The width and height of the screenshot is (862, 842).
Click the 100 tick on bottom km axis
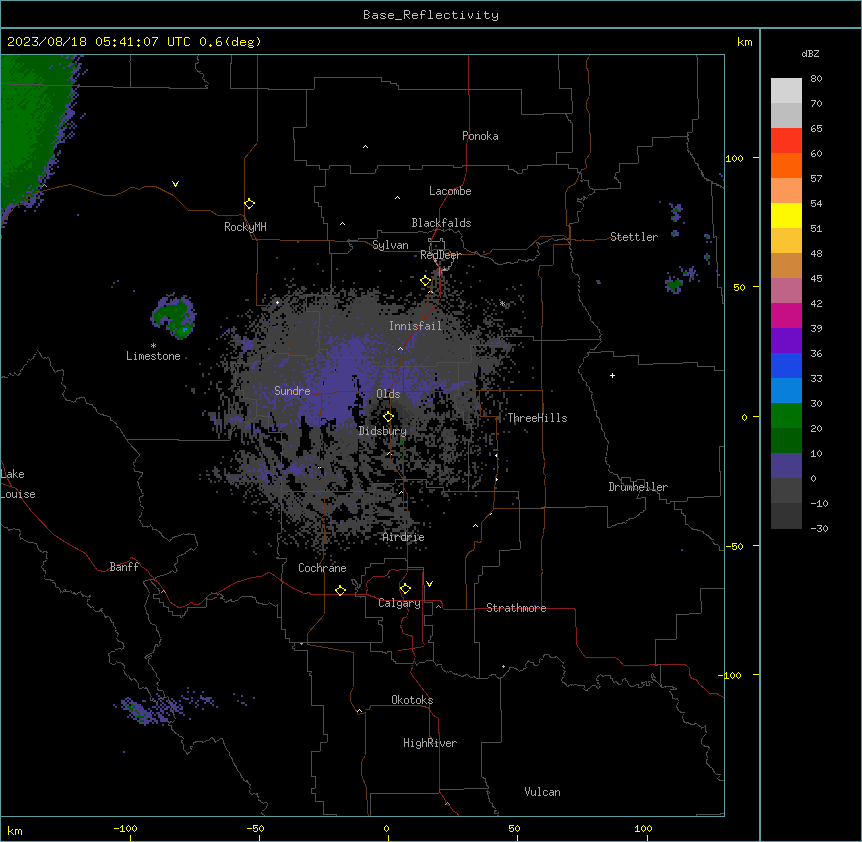(x=643, y=828)
